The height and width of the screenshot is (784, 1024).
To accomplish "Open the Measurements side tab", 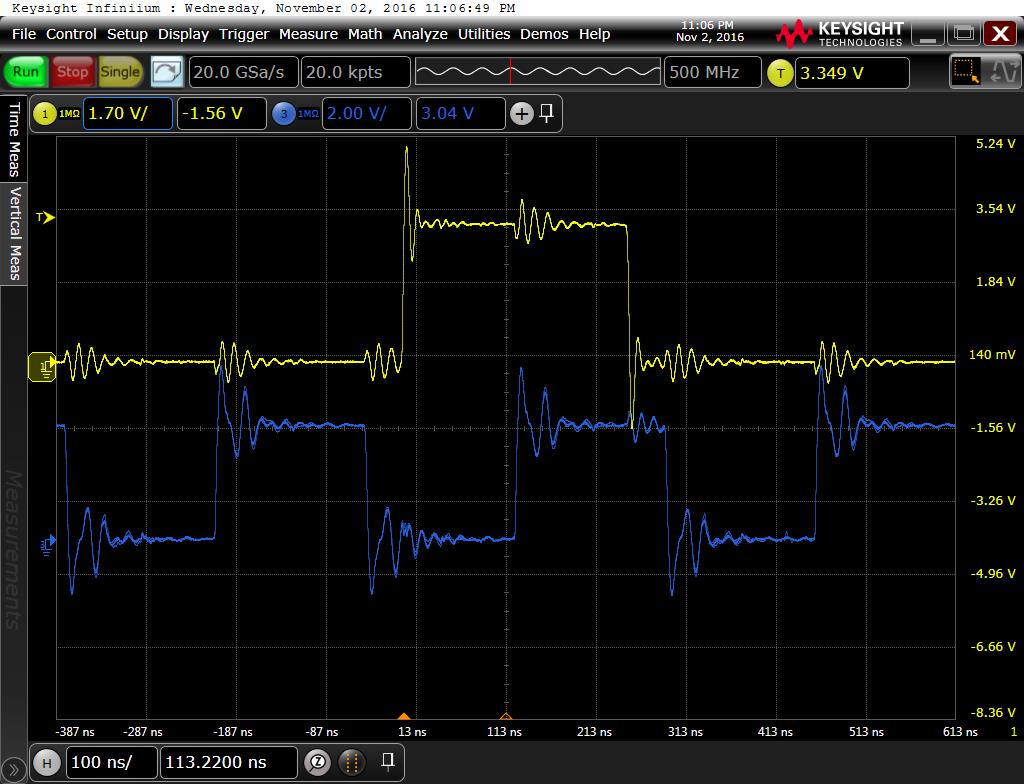I will [13, 550].
